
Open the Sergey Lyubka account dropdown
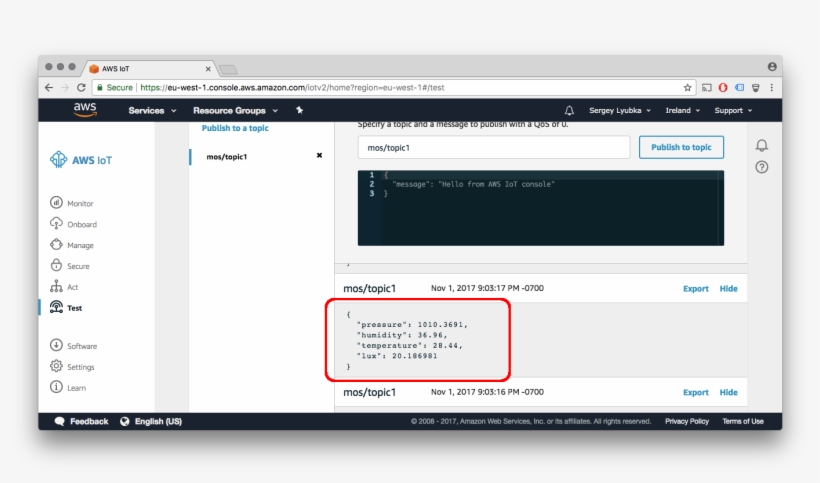click(620, 110)
